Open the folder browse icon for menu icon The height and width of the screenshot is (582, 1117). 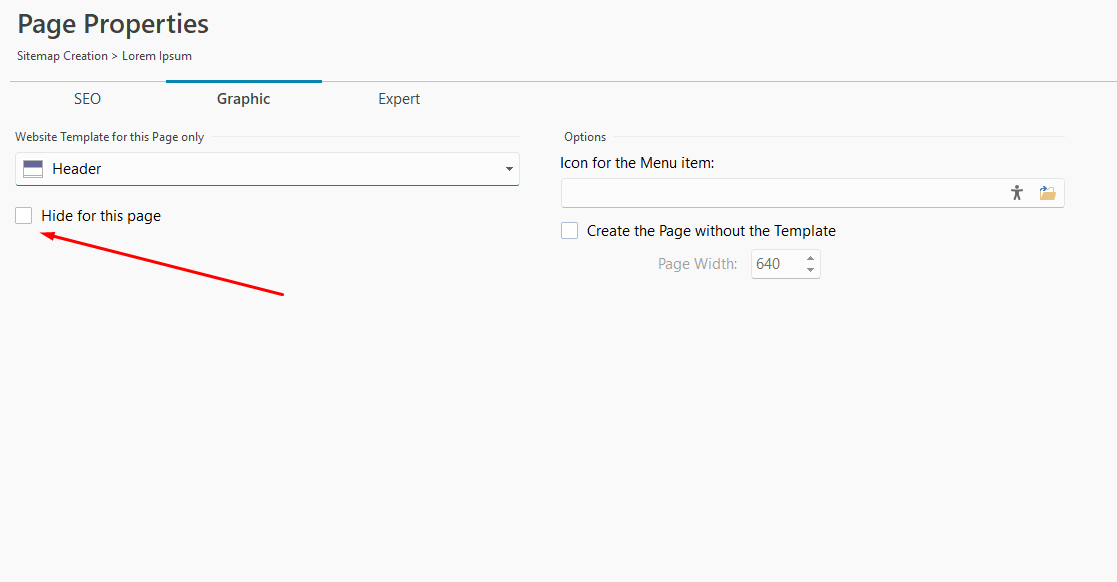[1047, 193]
